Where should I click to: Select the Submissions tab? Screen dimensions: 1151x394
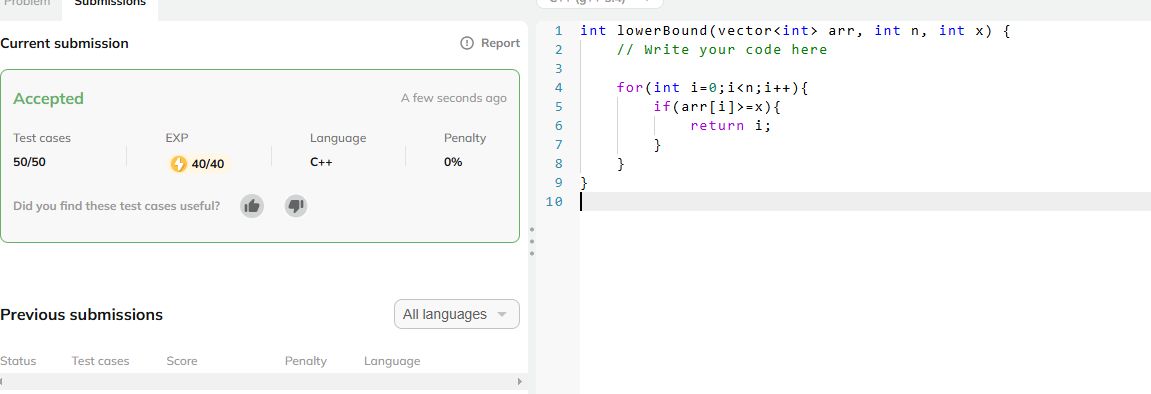(x=110, y=3)
